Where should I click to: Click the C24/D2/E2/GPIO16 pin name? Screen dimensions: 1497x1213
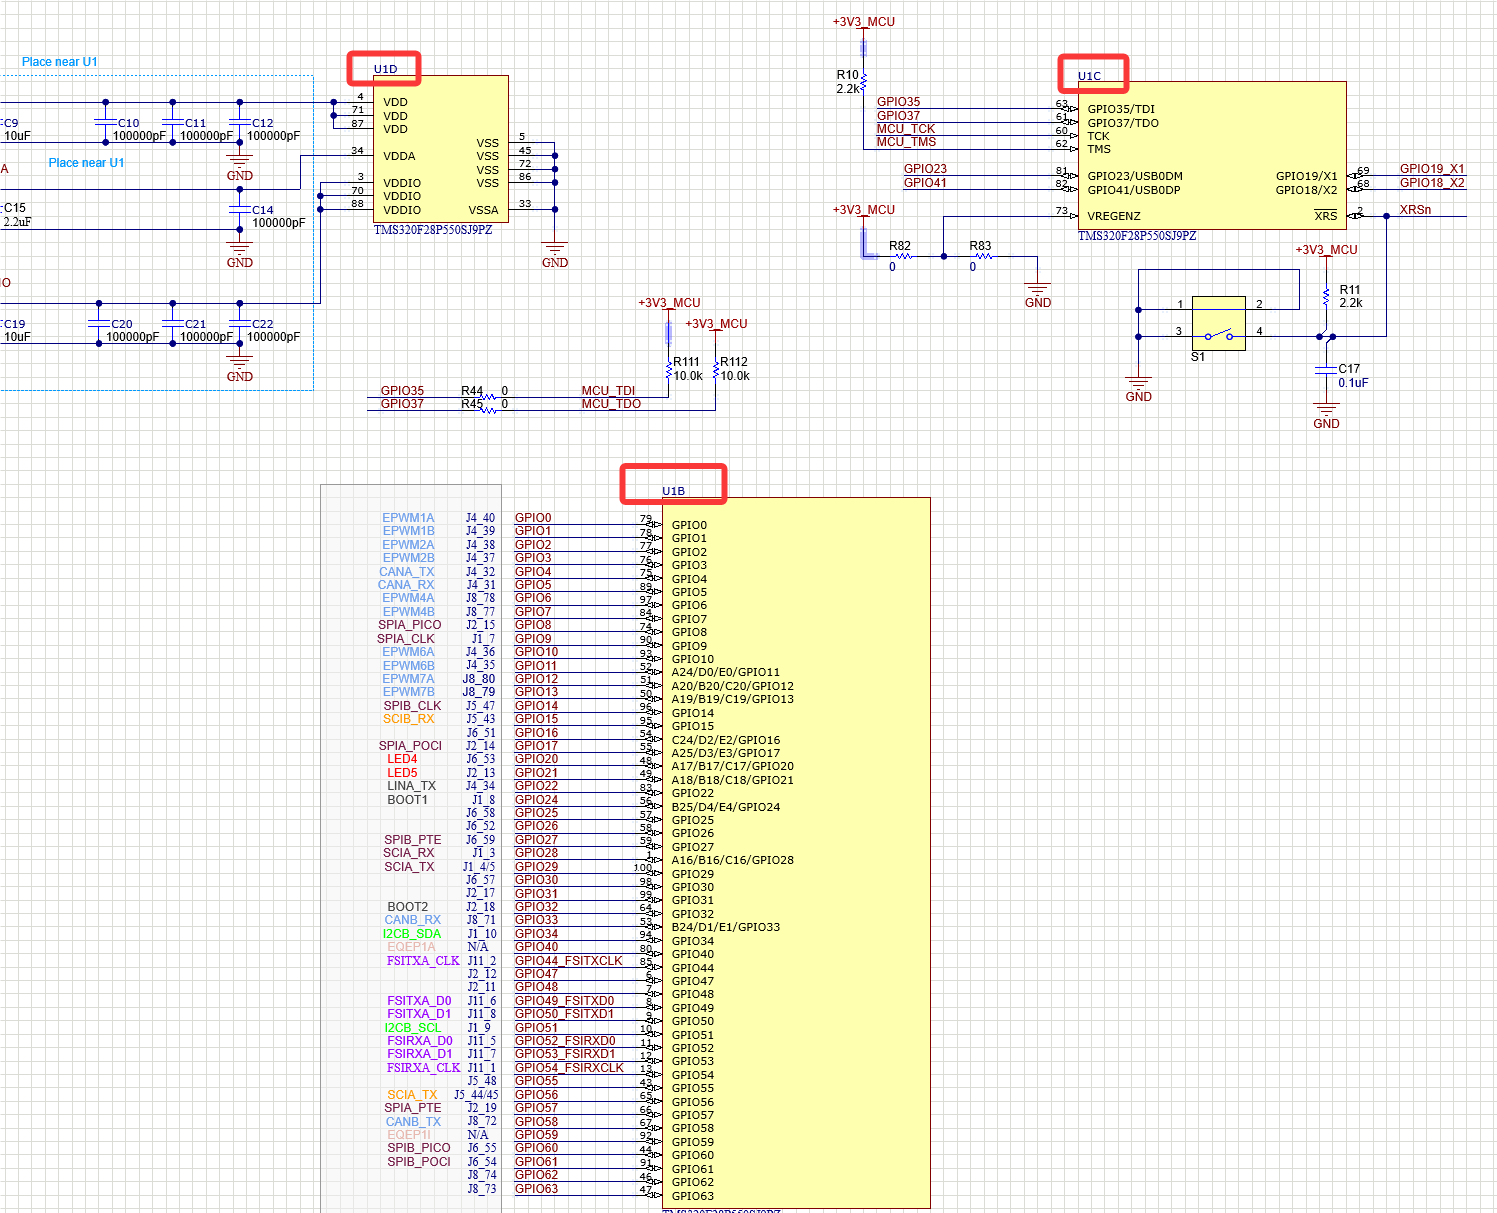pyautogui.click(x=725, y=740)
